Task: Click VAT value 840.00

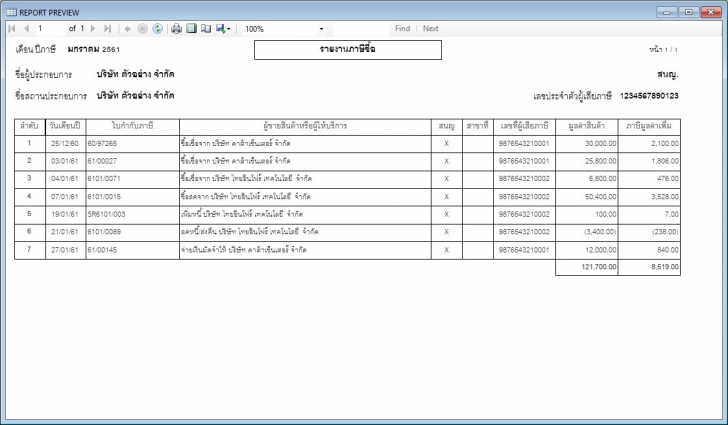Action: pyautogui.click(x=668, y=250)
